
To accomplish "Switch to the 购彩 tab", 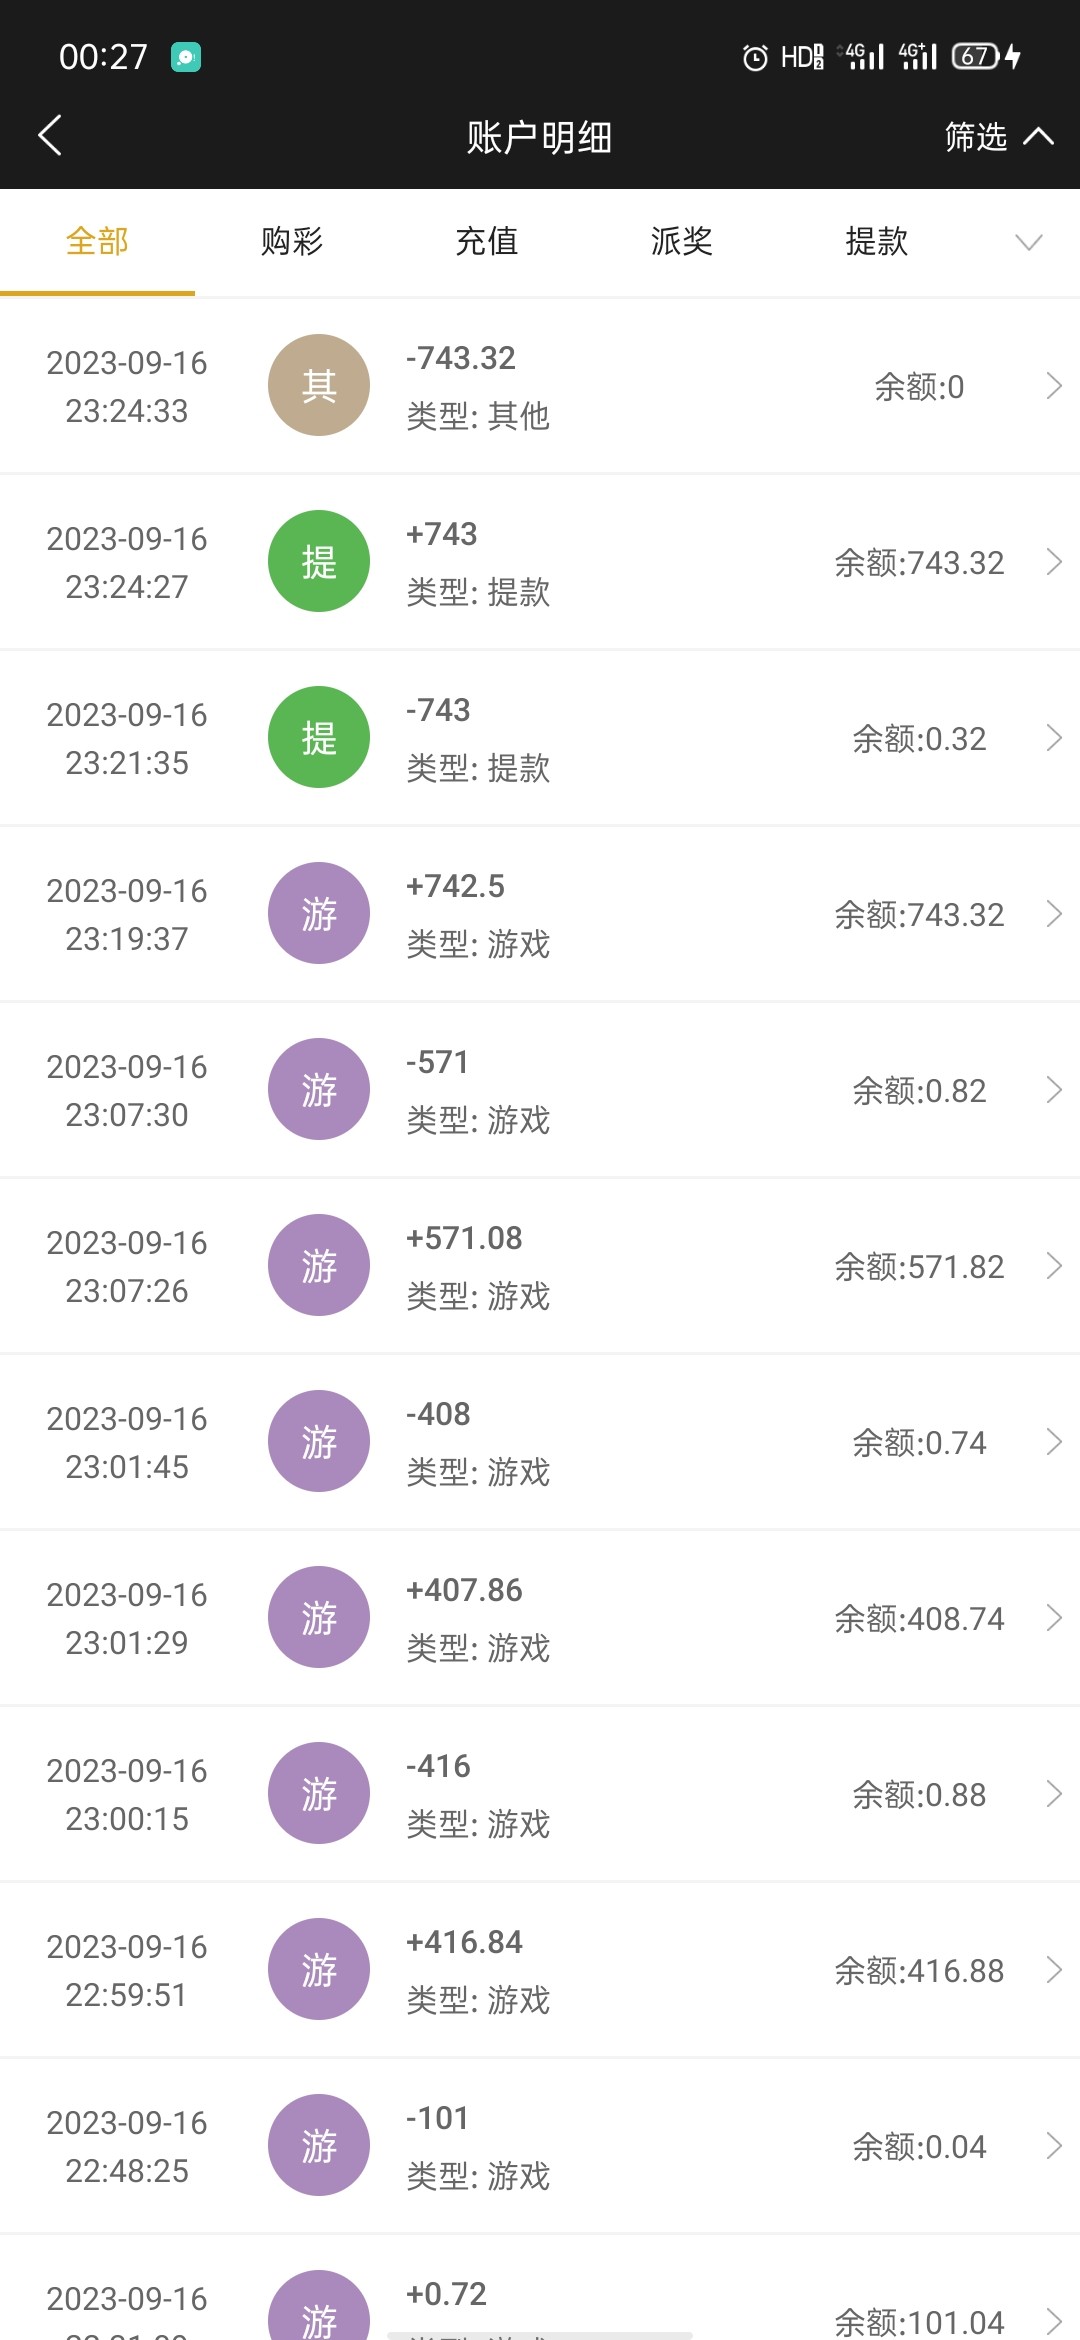I will click(x=292, y=242).
